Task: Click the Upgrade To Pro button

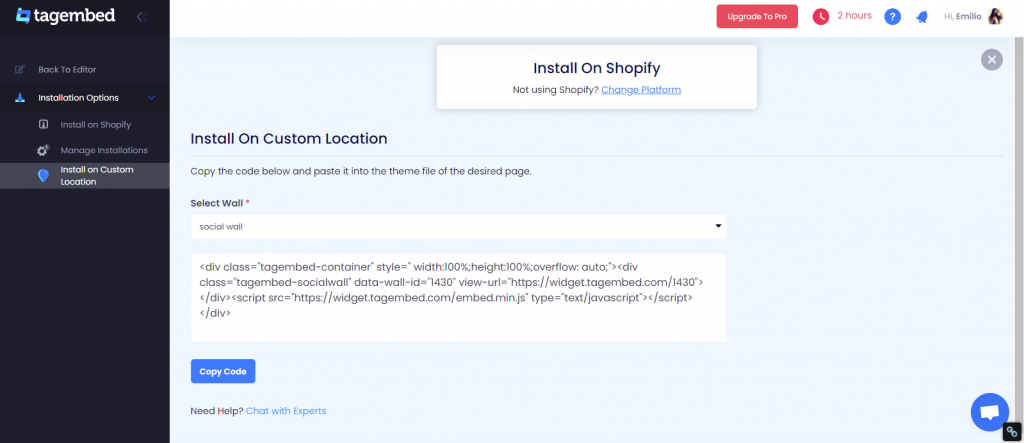Action: [757, 16]
